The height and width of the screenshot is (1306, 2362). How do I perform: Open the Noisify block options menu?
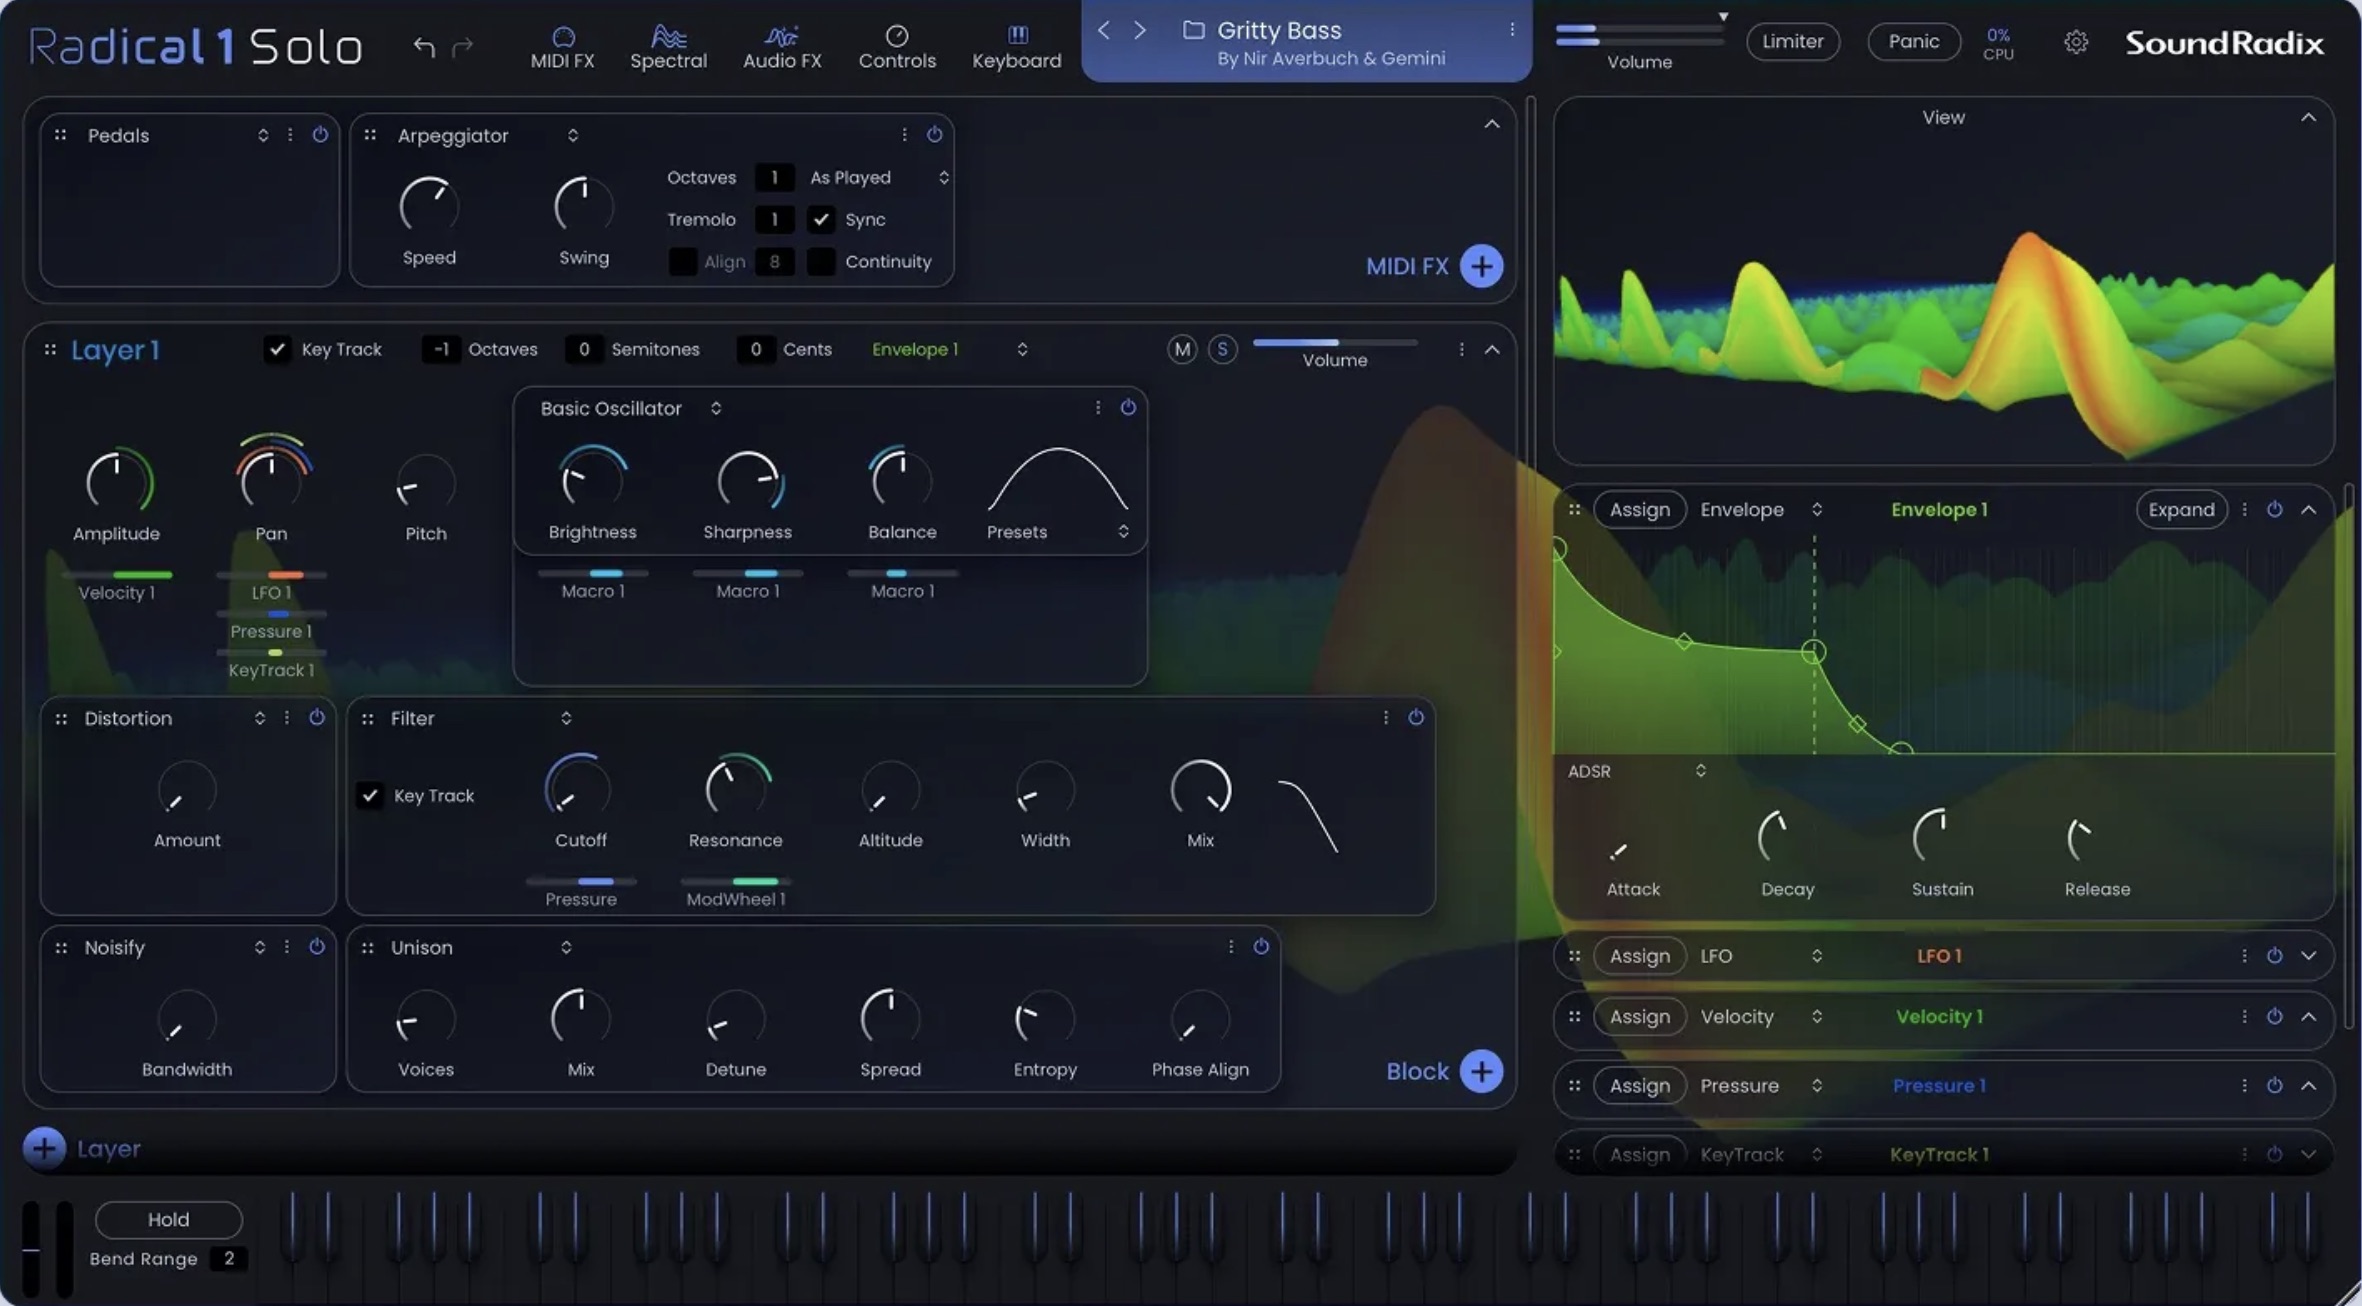287,946
